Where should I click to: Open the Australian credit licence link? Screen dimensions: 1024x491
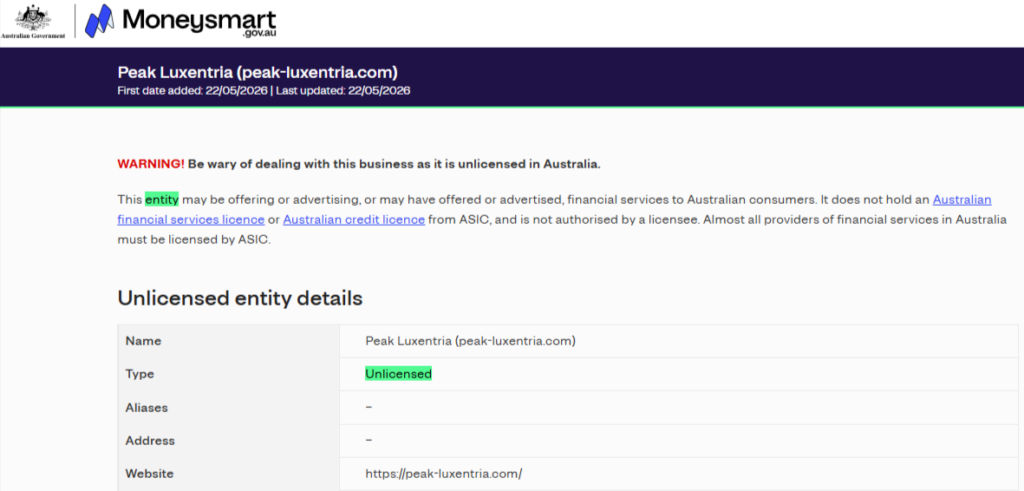coord(354,219)
